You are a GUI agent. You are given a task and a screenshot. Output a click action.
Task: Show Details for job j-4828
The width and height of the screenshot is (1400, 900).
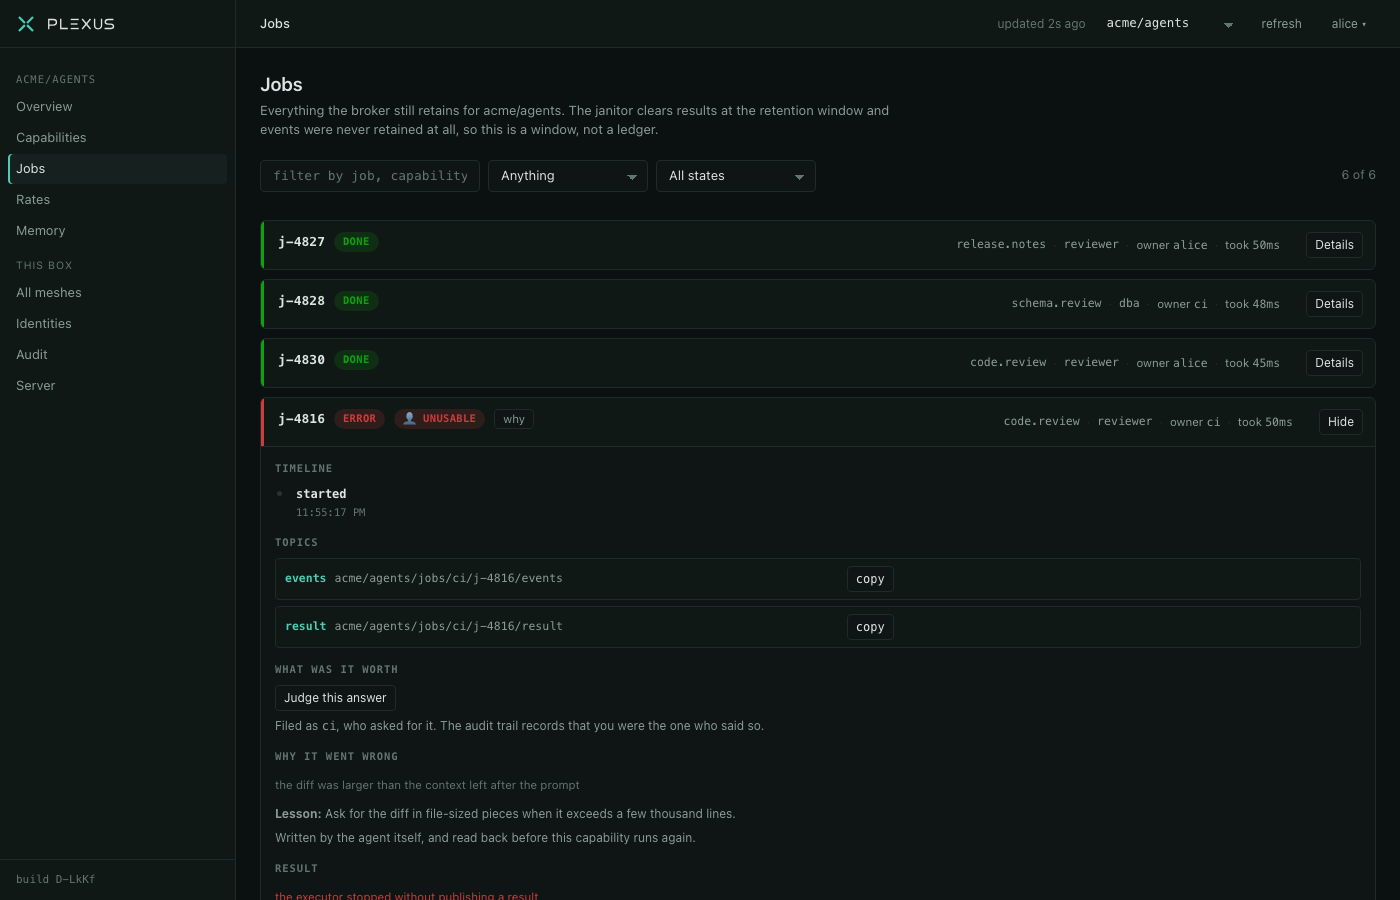click(x=1334, y=304)
